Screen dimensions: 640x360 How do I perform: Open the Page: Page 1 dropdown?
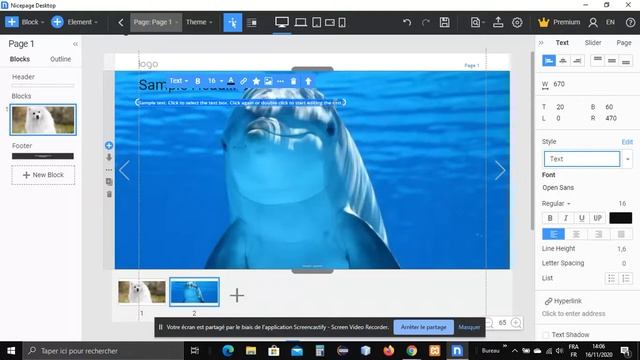coord(156,22)
